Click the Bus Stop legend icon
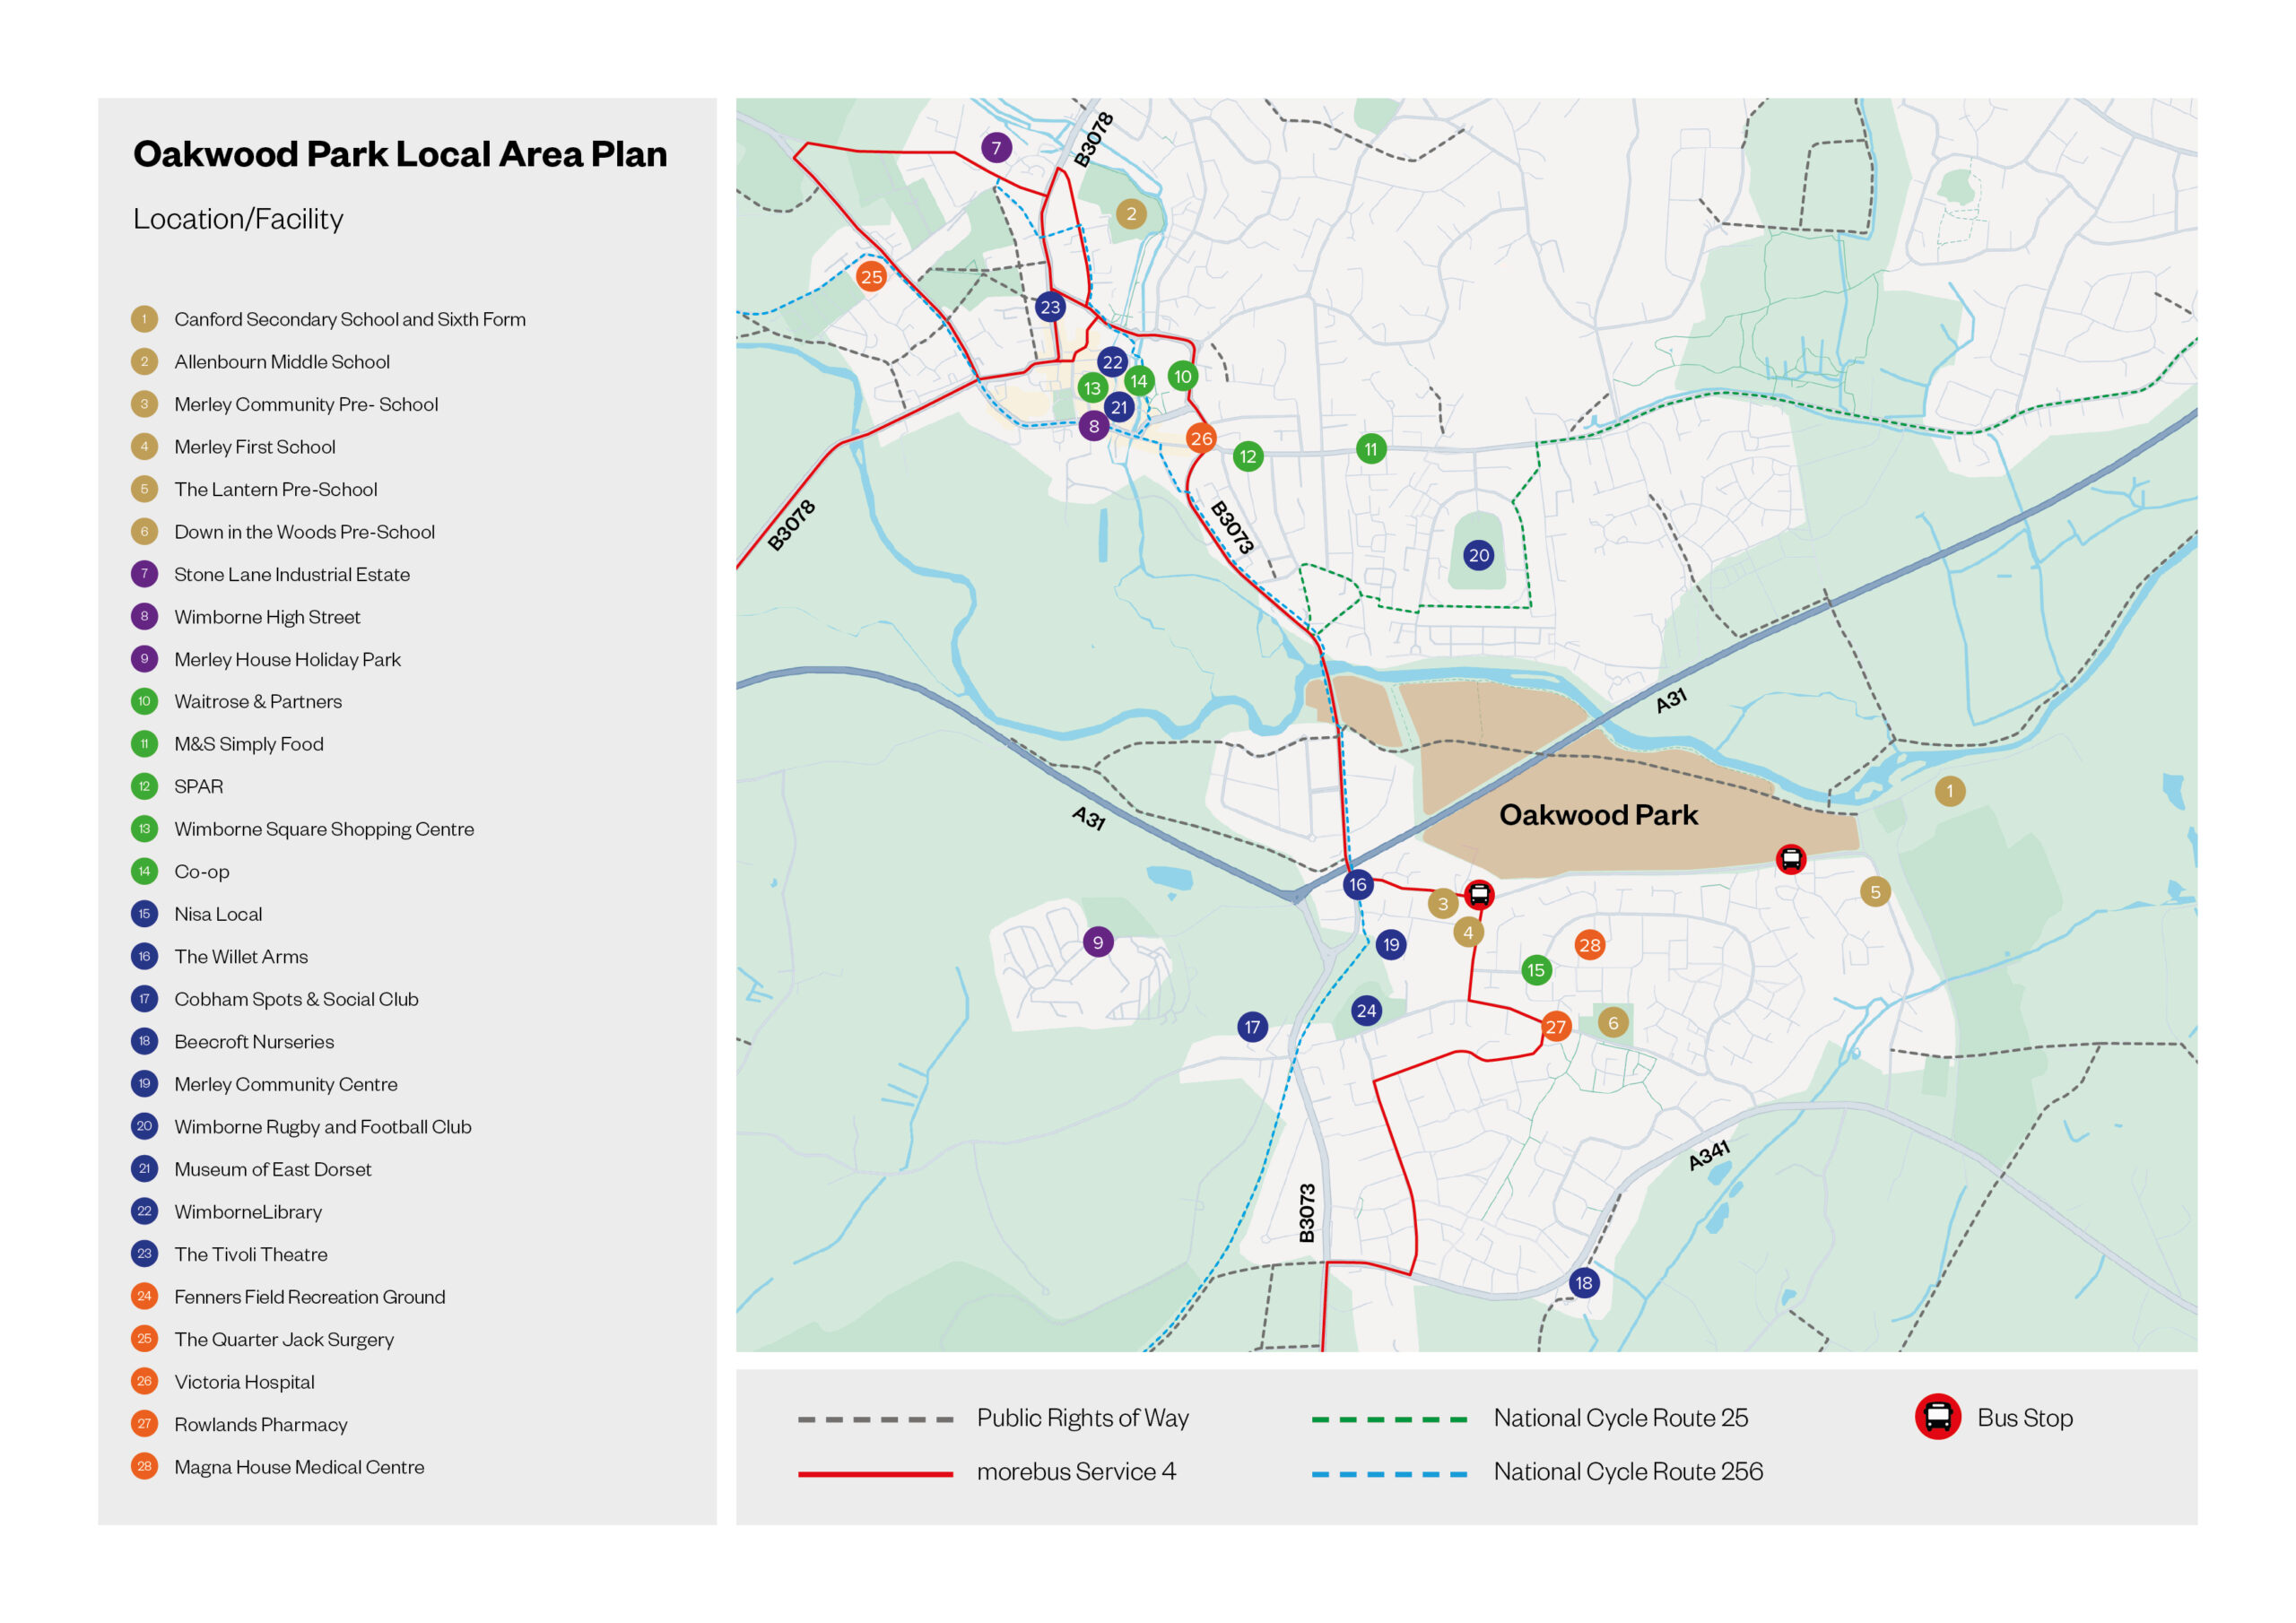 pyautogui.click(x=1937, y=1417)
